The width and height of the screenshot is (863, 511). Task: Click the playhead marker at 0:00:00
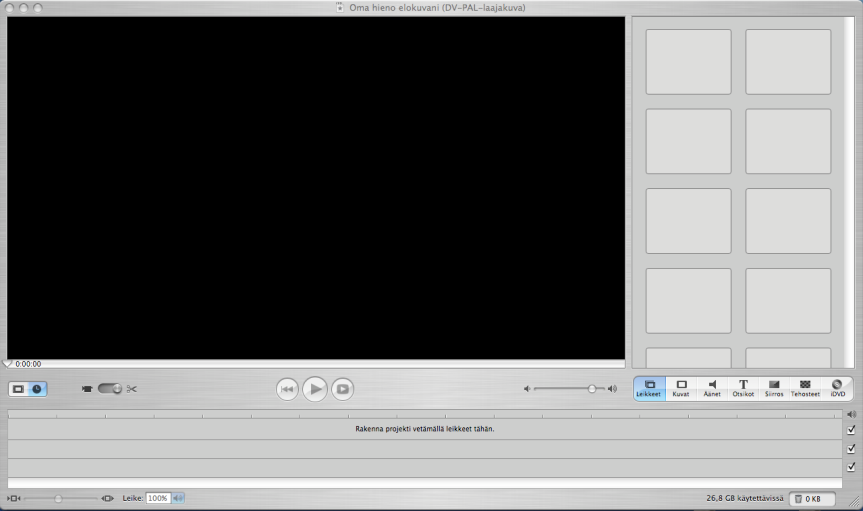click(x=7, y=363)
